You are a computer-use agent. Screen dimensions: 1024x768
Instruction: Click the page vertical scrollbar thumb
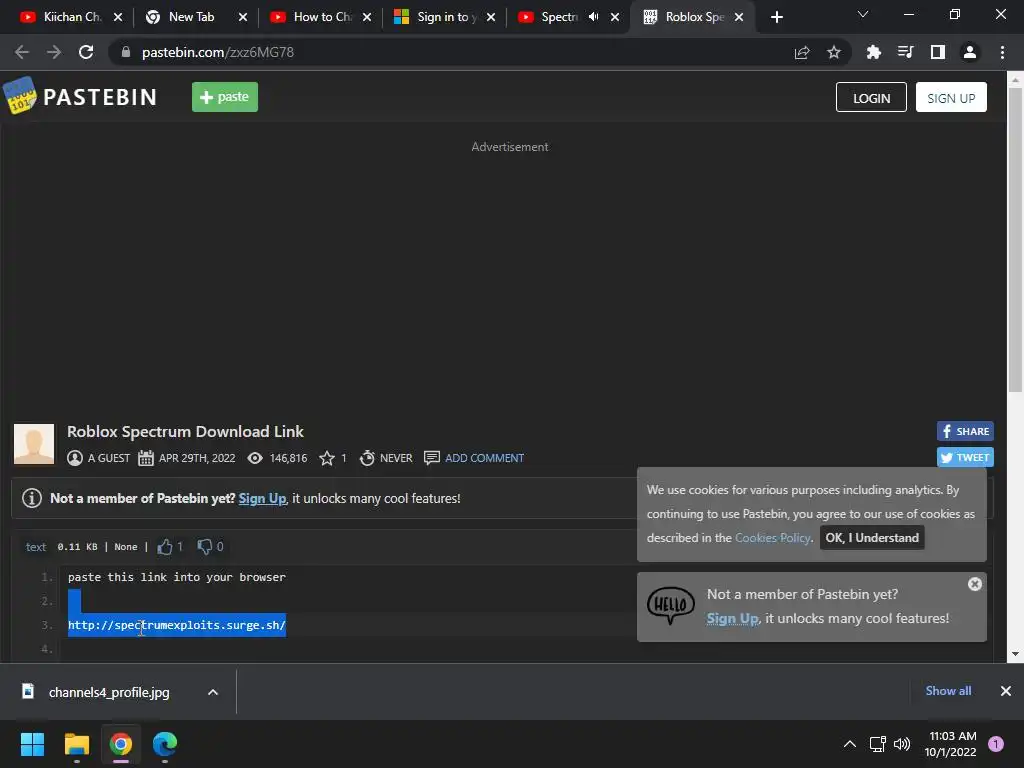point(1015,240)
